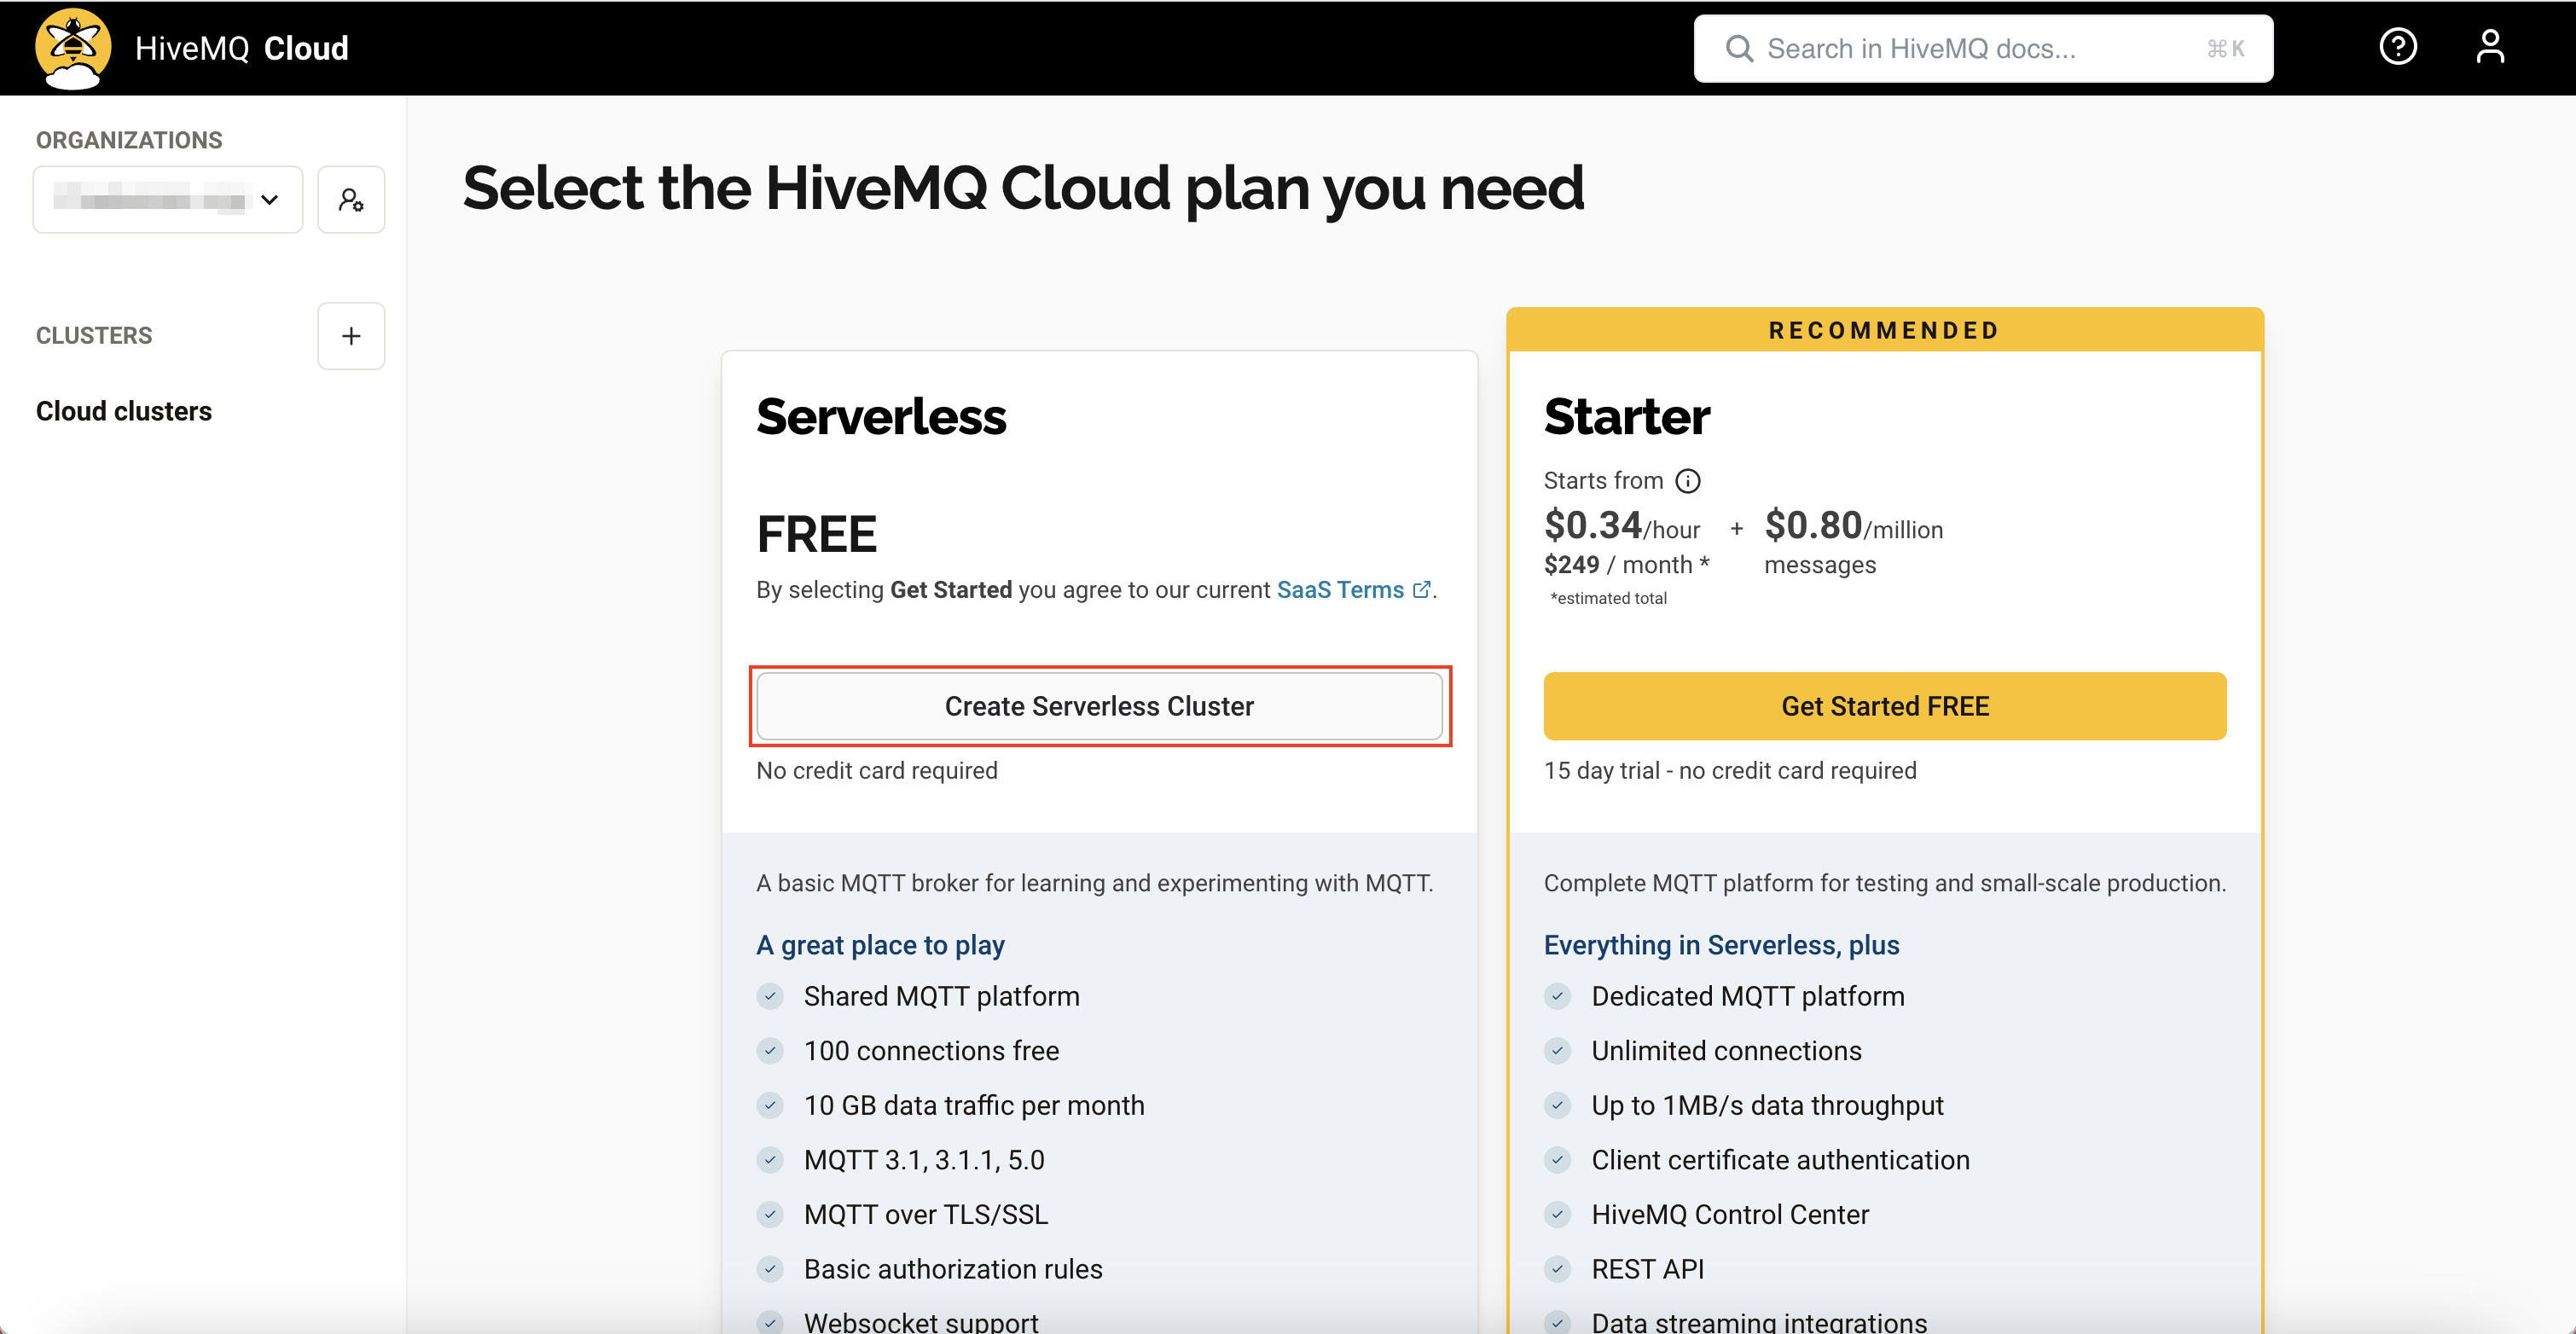The height and width of the screenshot is (1334, 2576).
Task: Click checkmark beside Unlimited connections
Action: 1557,1050
